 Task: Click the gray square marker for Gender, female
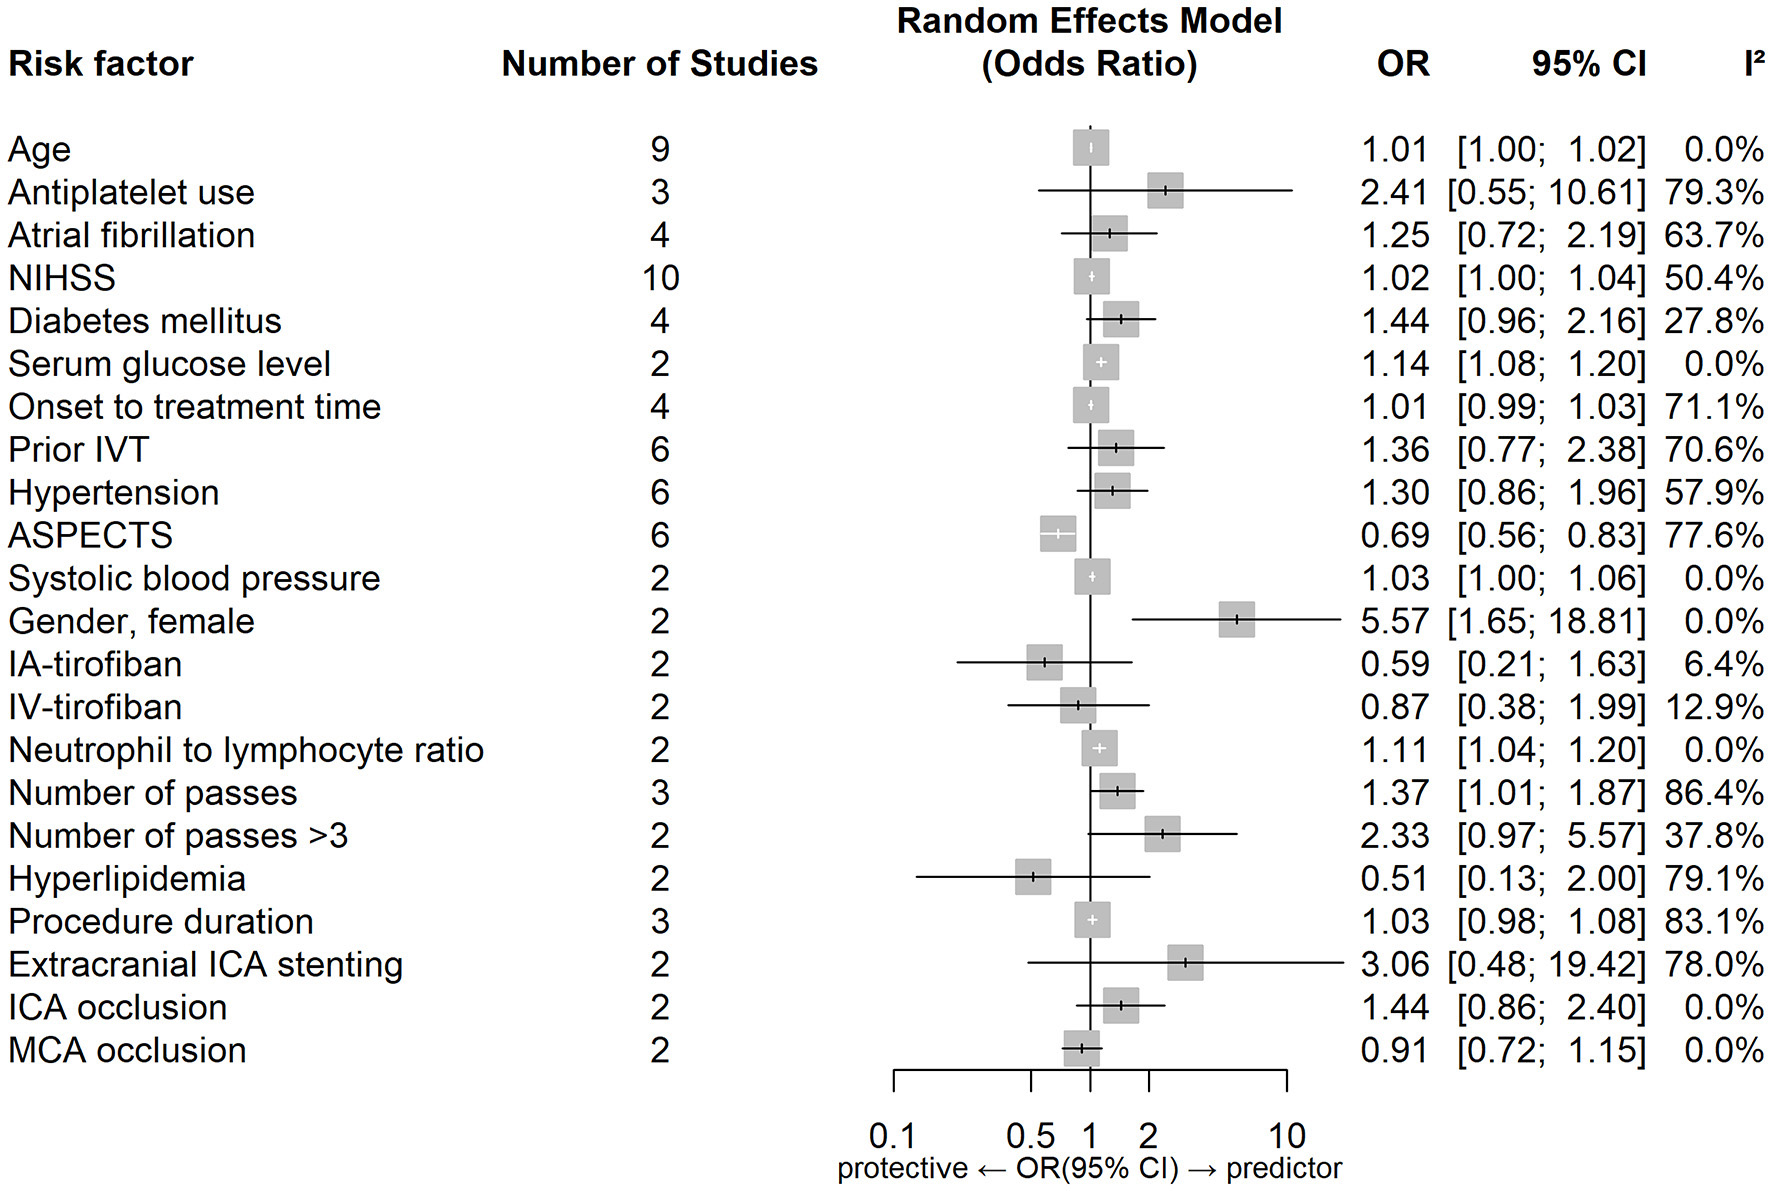coord(1236,620)
